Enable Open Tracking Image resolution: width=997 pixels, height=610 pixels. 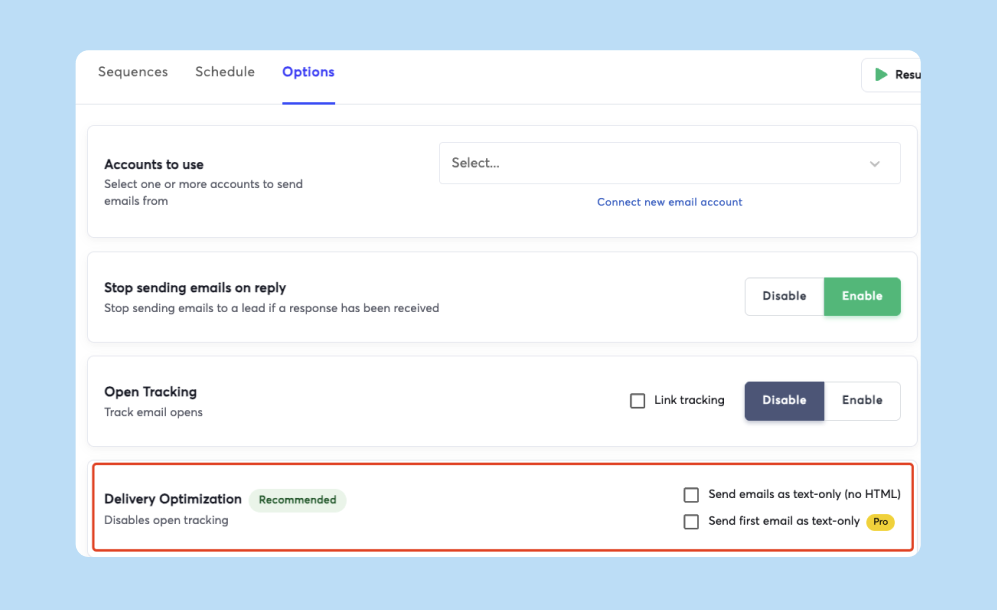pos(862,401)
